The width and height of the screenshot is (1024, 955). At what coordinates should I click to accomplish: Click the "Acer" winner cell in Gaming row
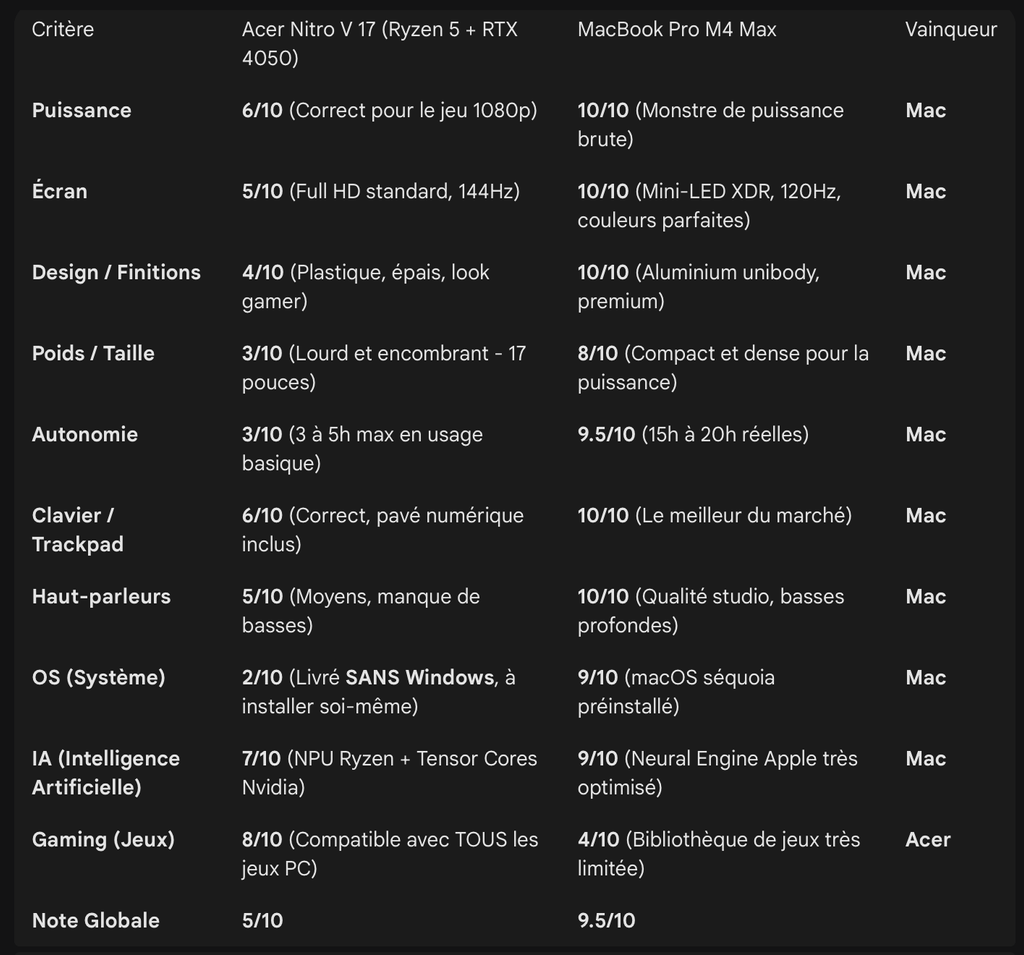tap(928, 840)
